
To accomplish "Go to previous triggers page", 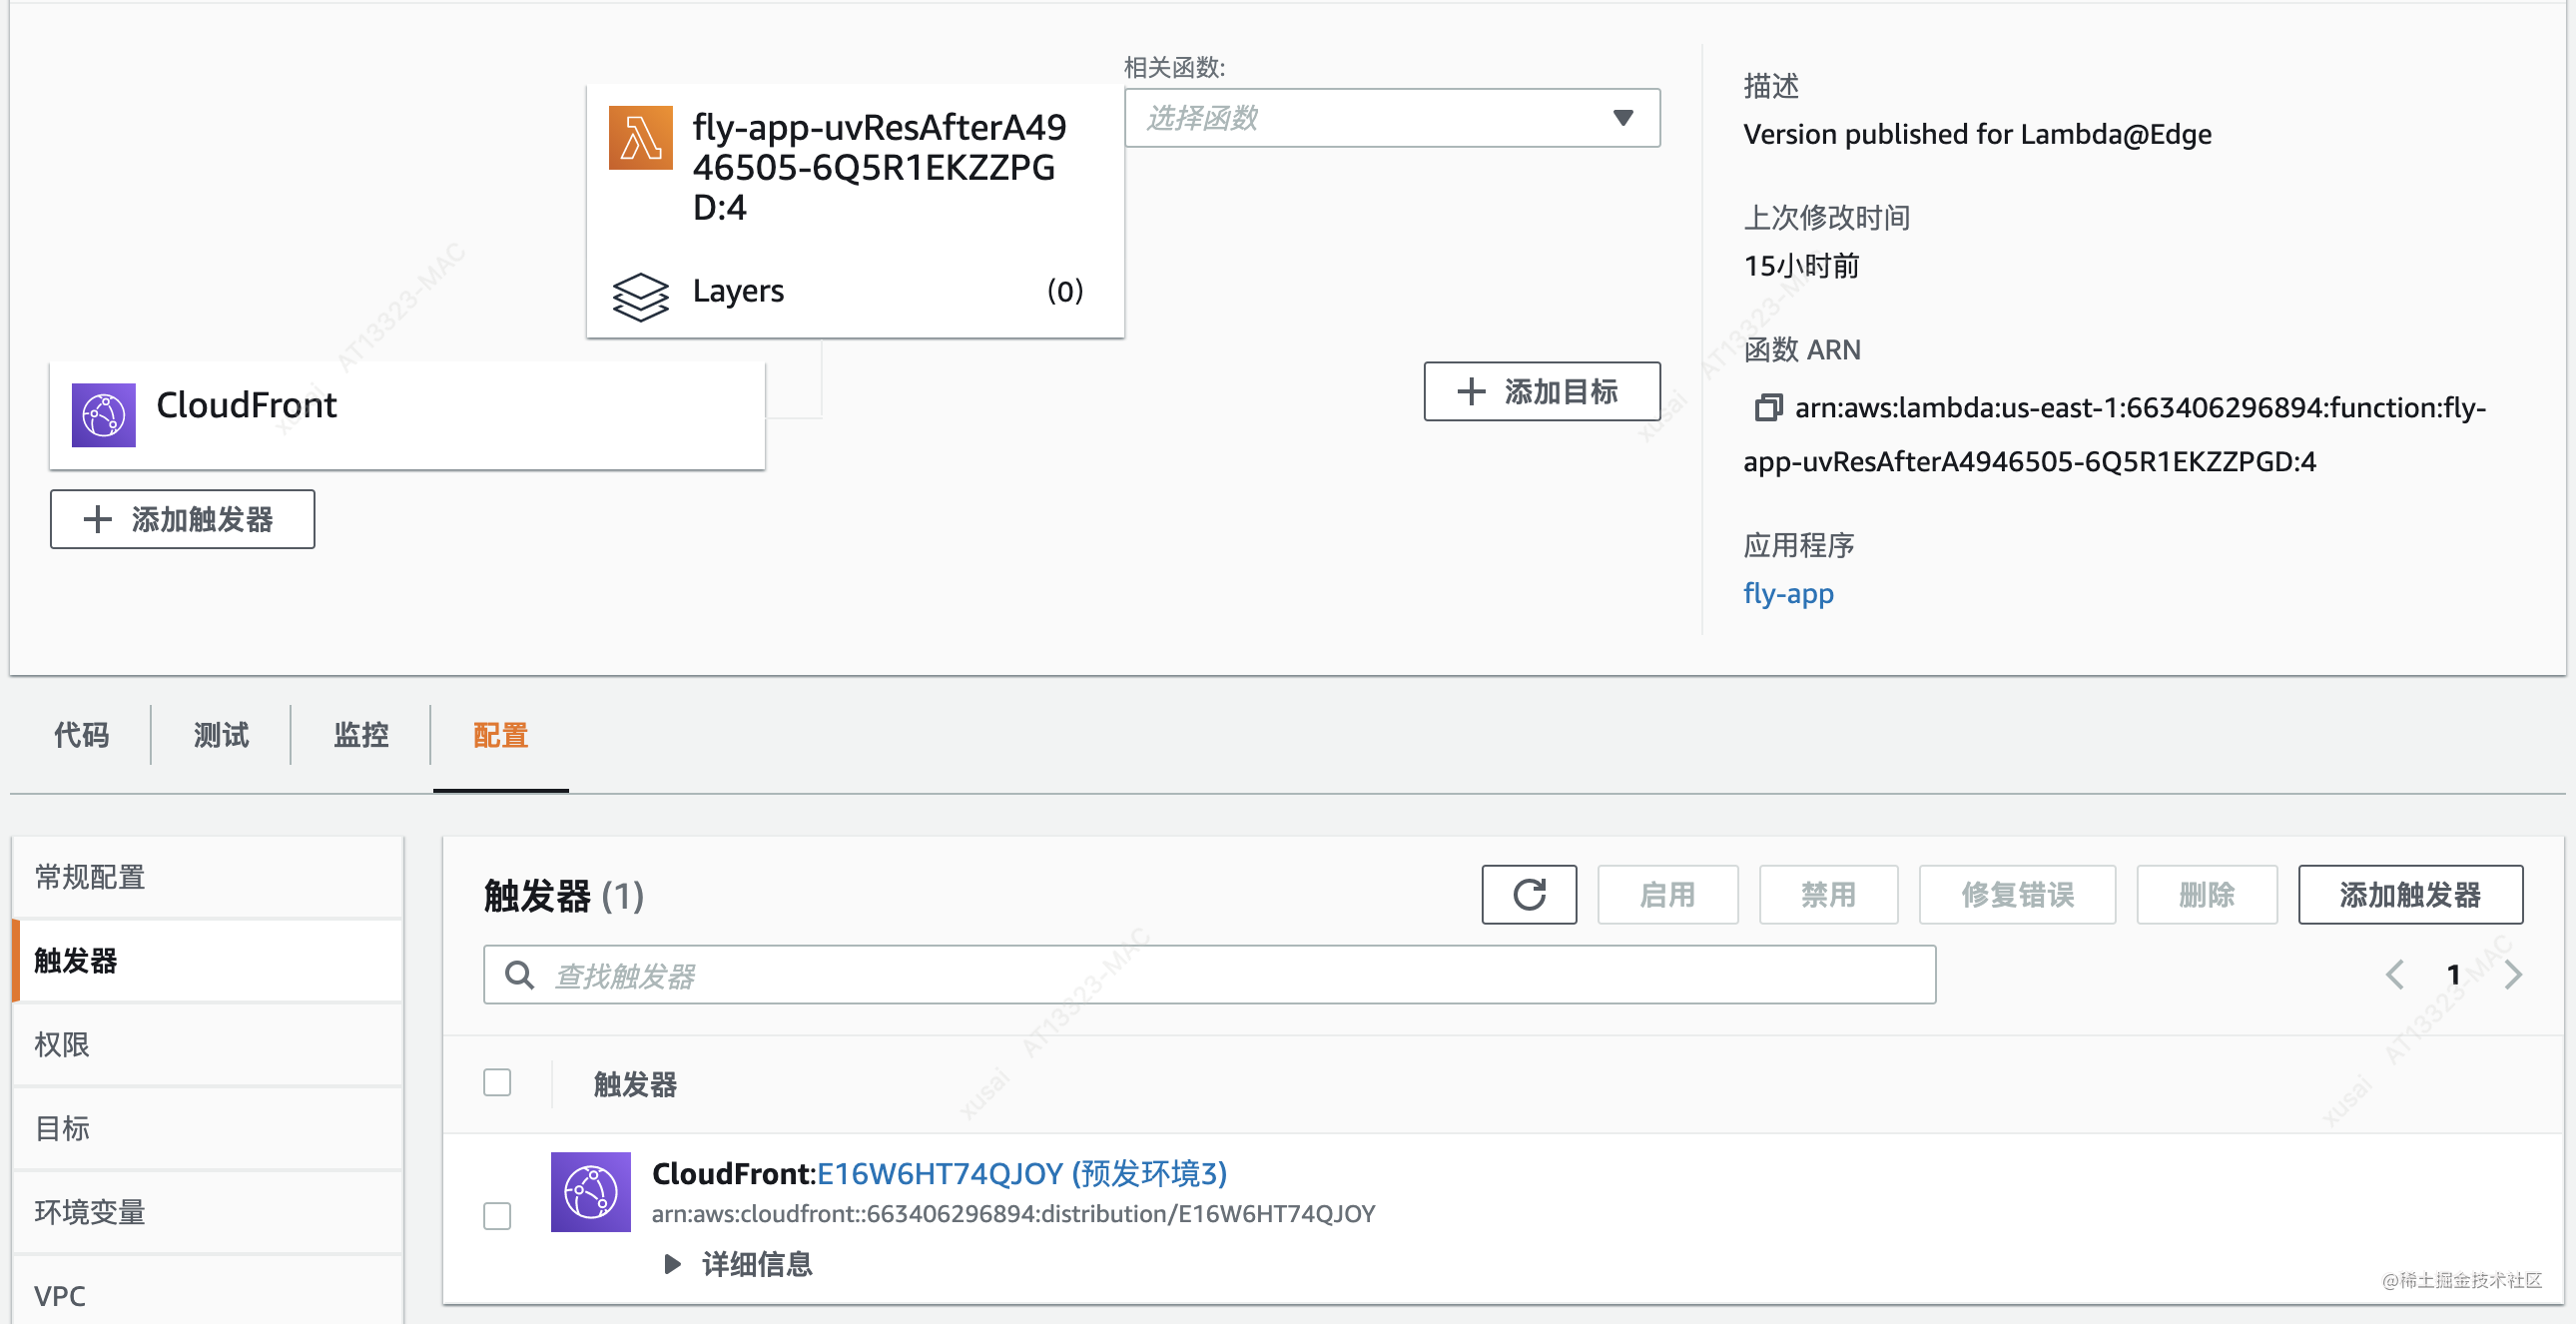I will (2394, 974).
